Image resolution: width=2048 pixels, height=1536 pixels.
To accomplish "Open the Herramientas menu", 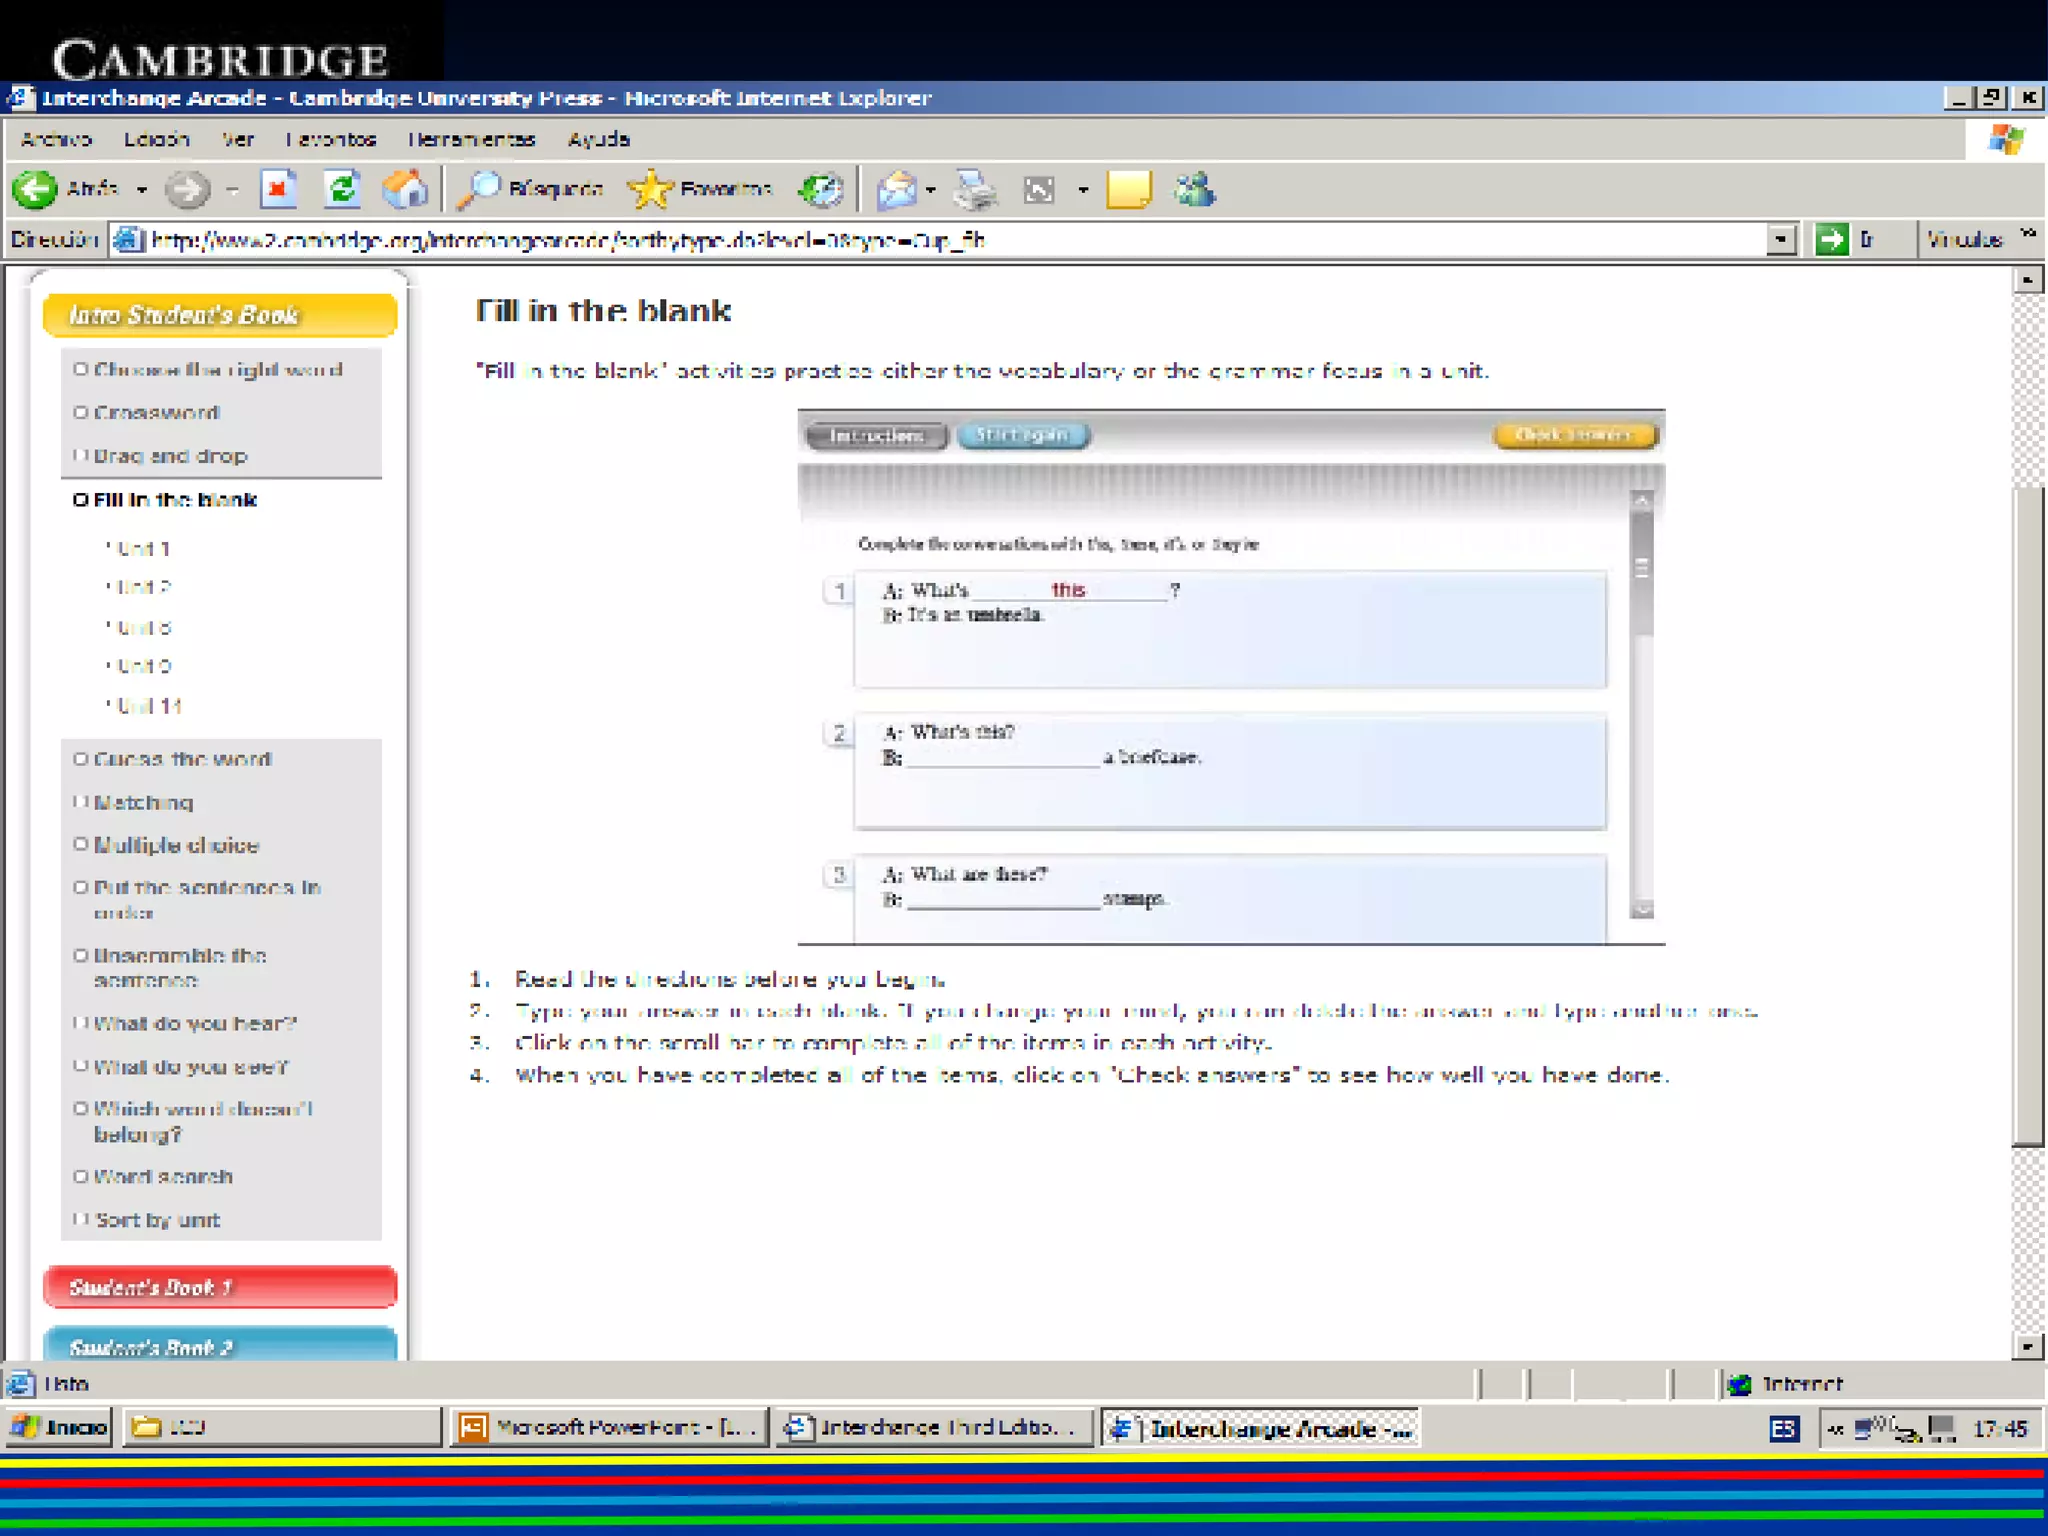I will click(x=471, y=139).
